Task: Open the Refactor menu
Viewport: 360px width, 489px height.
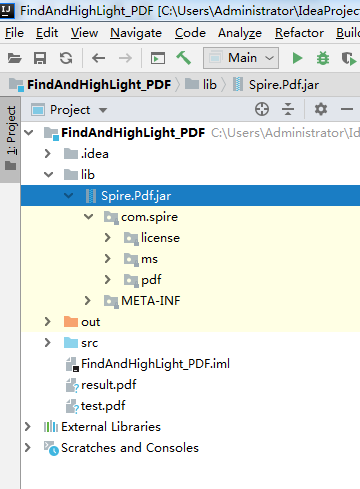Action: coord(299,33)
